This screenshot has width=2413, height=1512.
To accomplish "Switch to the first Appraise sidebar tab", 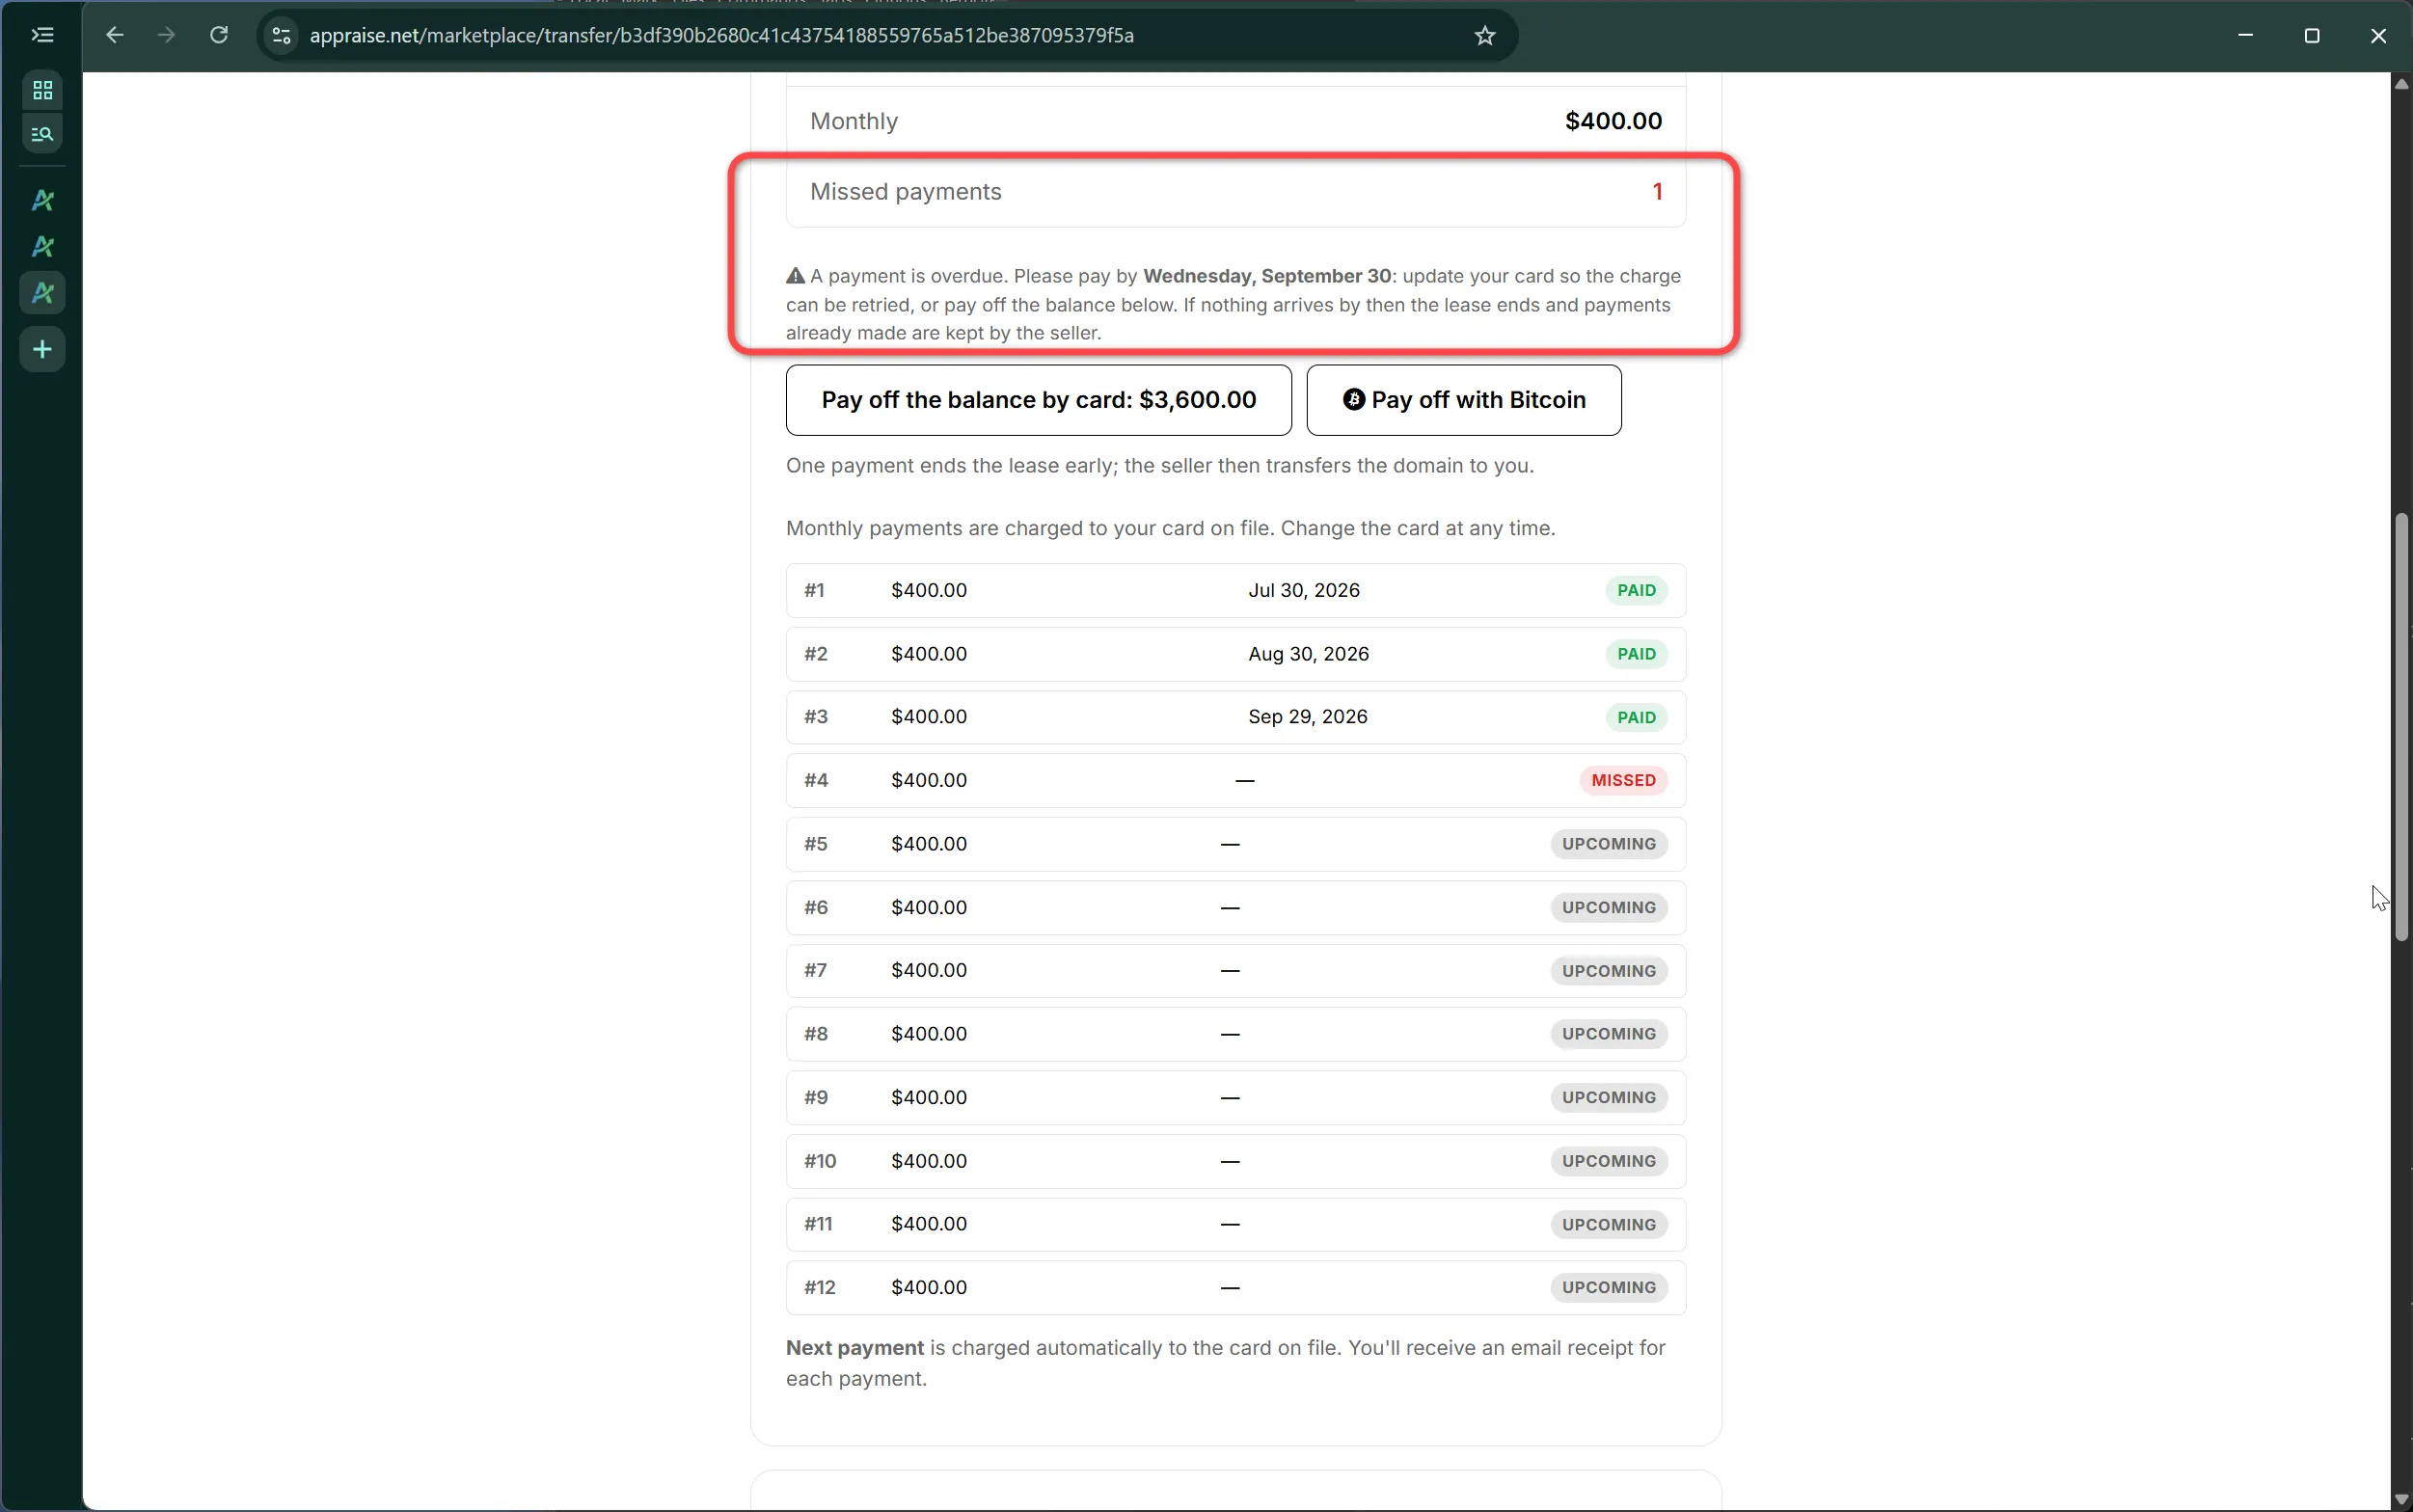I will point(42,200).
